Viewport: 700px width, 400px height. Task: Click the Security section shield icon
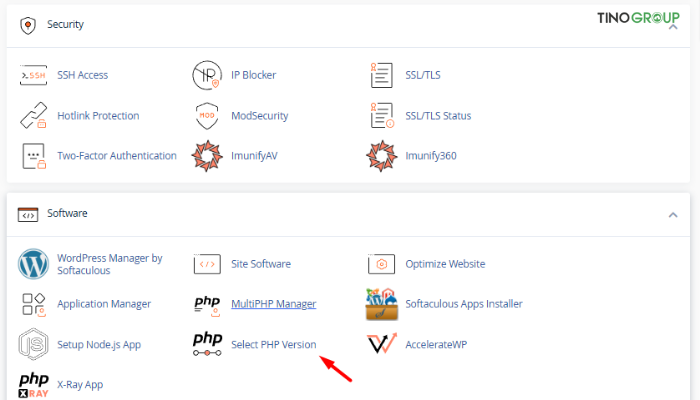(28, 25)
